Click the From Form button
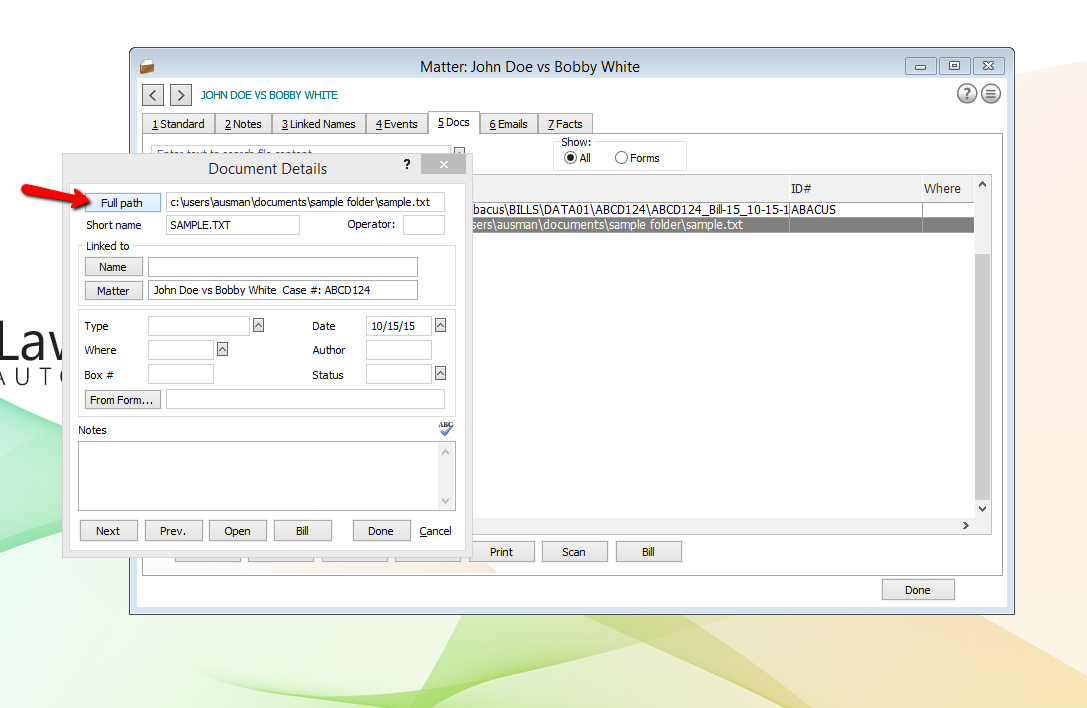The width and height of the screenshot is (1087, 708). [x=122, y=399]
